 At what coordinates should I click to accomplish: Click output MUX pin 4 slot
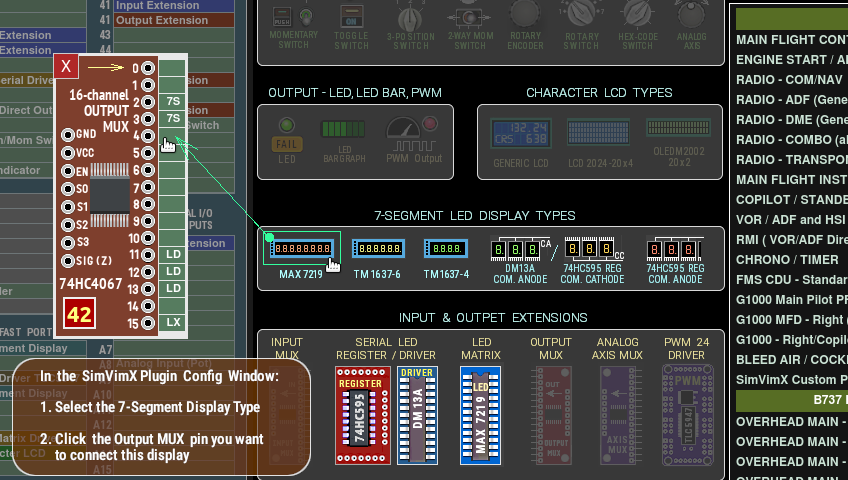pyautogui.click(x=173, y=136)
